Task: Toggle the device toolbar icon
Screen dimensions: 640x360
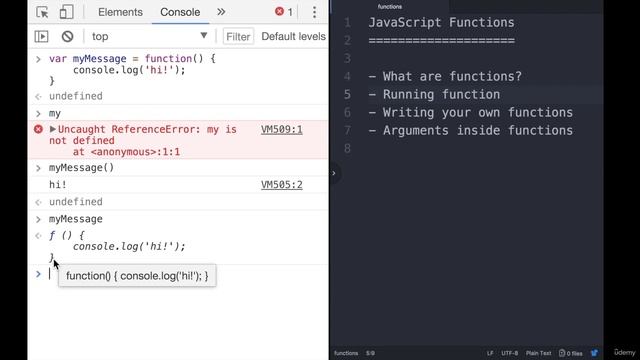Action: [x=67, y=12]
